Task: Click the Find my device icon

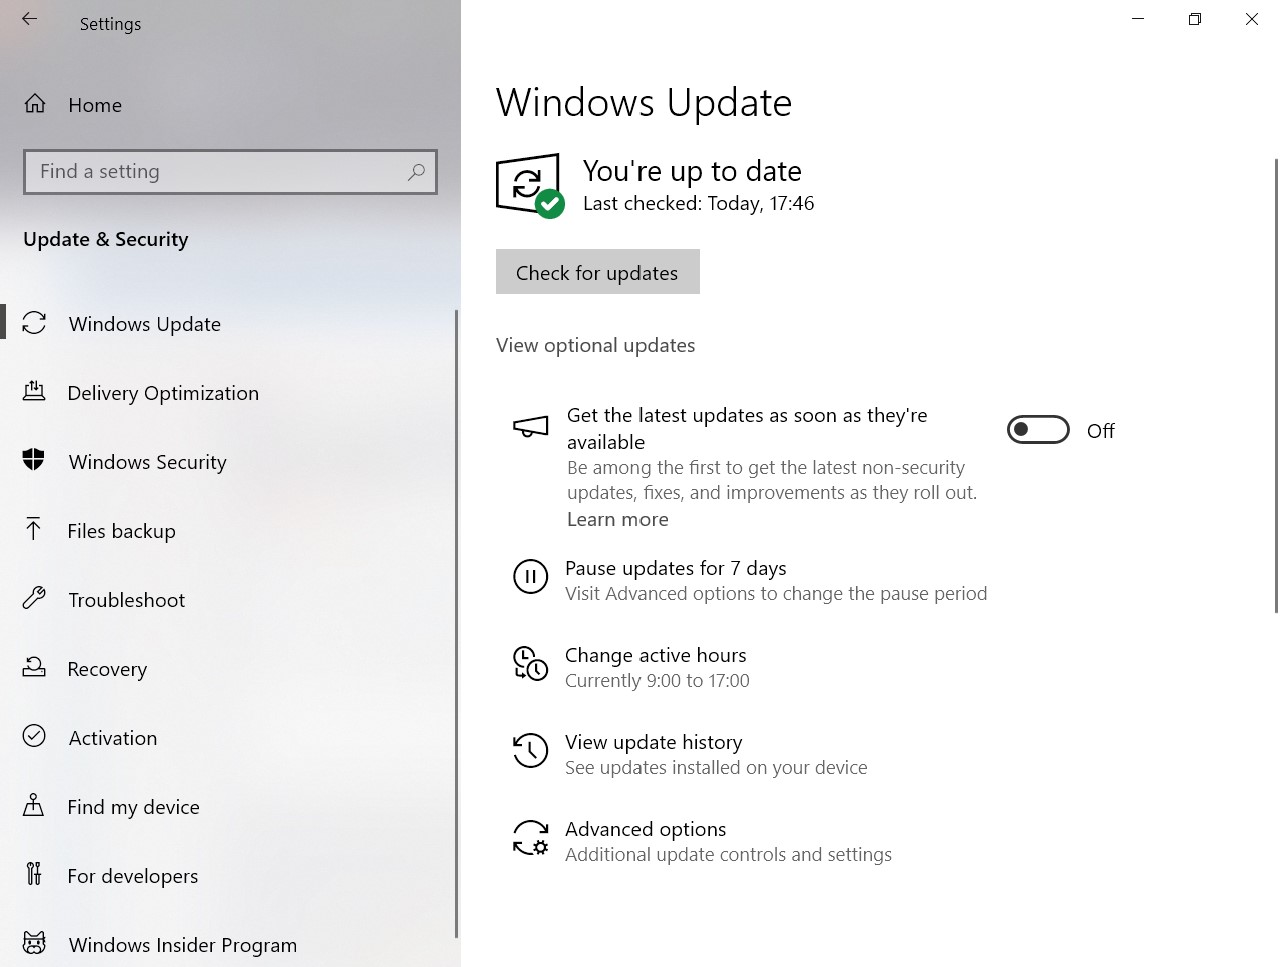Action: (34, 806)
